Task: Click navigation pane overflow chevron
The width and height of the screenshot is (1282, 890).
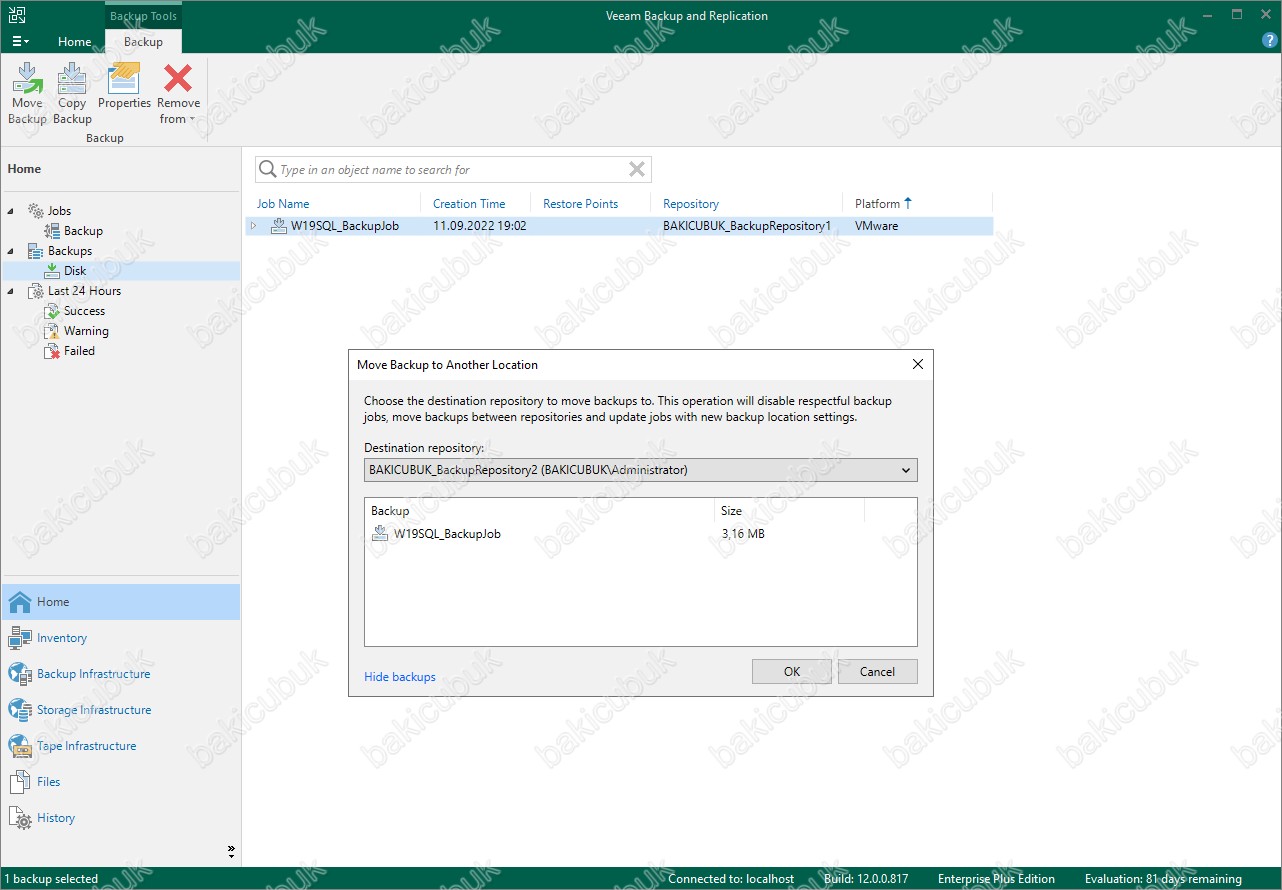Action: pyautogui.click(x=231, y=852)
